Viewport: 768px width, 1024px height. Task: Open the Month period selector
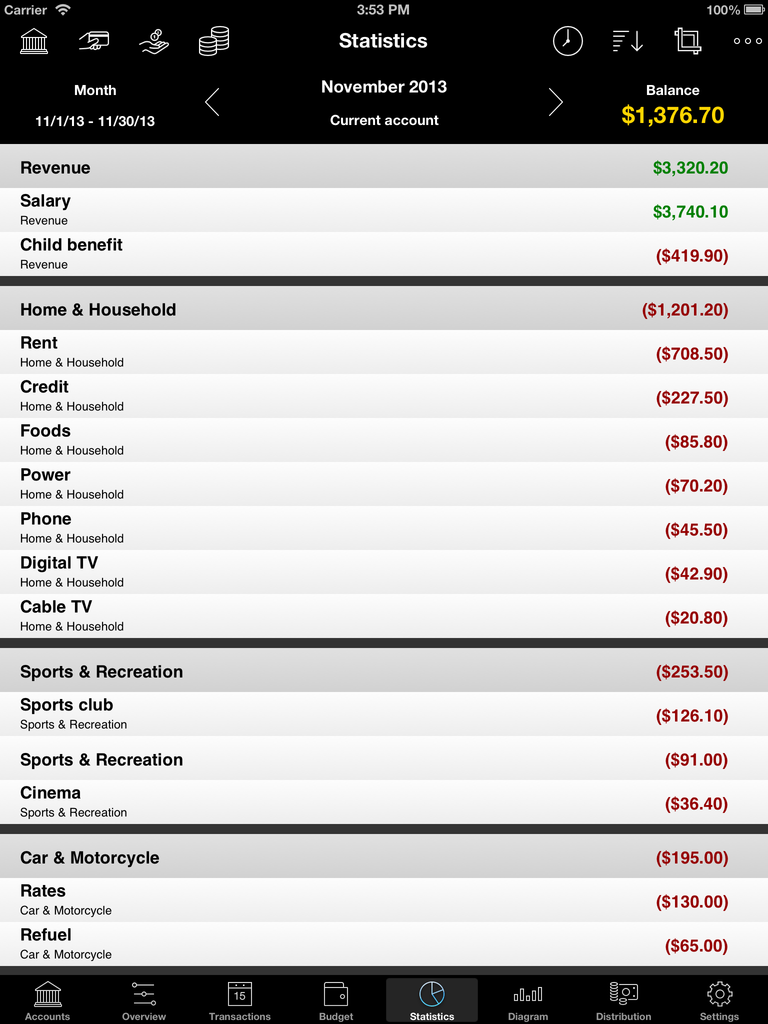click(x=95, y=105)
